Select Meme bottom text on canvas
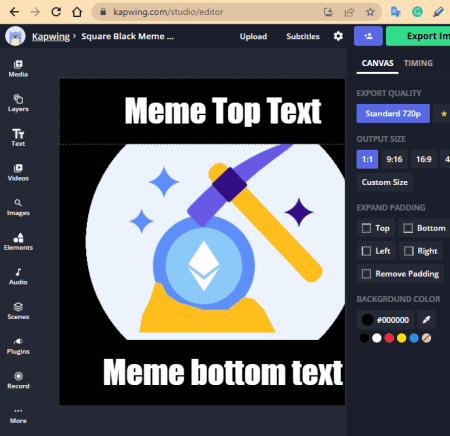 (x=223, y=372)
